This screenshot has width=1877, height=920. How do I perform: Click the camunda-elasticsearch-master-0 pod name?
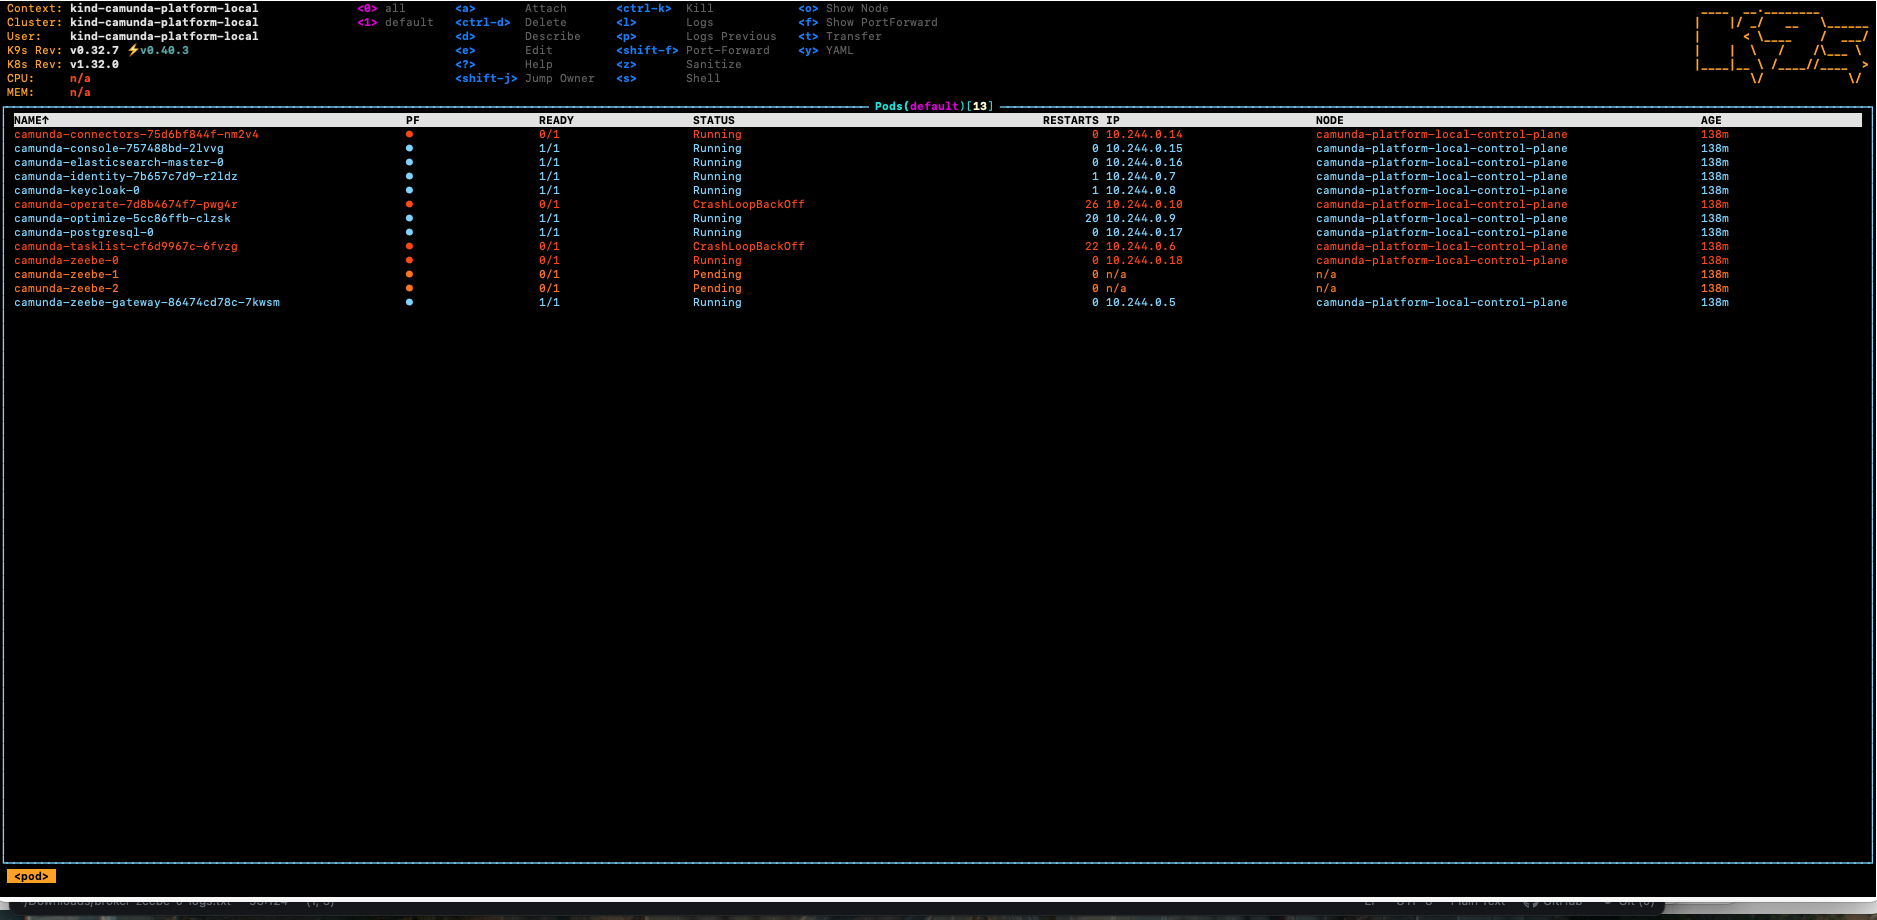(119, 162)
